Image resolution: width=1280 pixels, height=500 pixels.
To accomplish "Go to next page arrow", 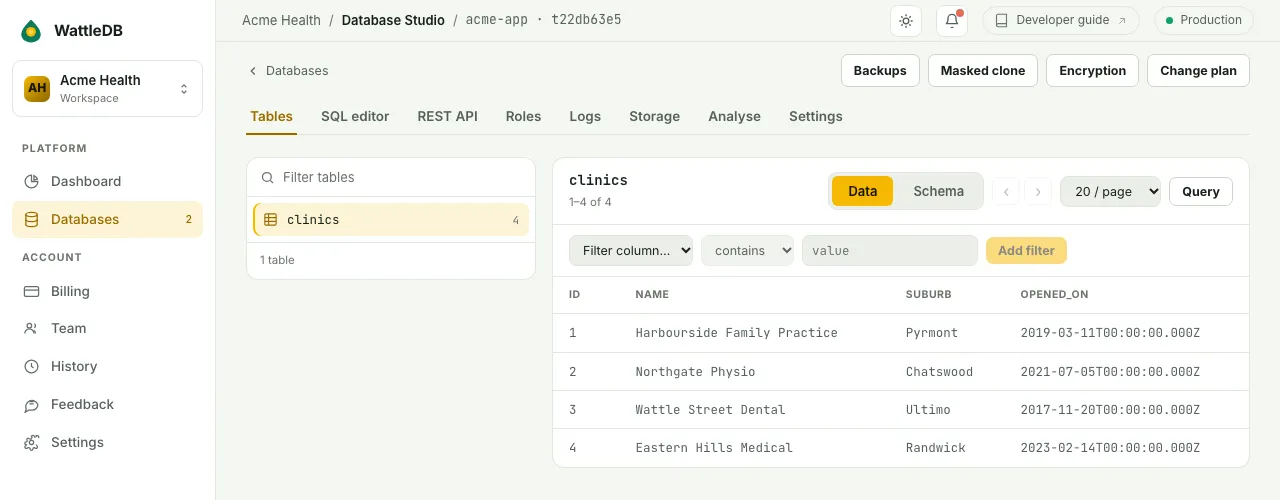I will [x=1038, y=191].
